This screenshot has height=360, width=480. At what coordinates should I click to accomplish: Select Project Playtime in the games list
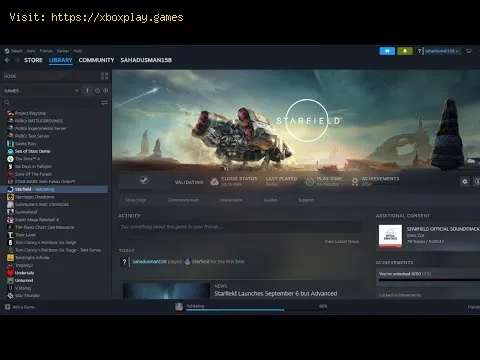pos(30,113)
